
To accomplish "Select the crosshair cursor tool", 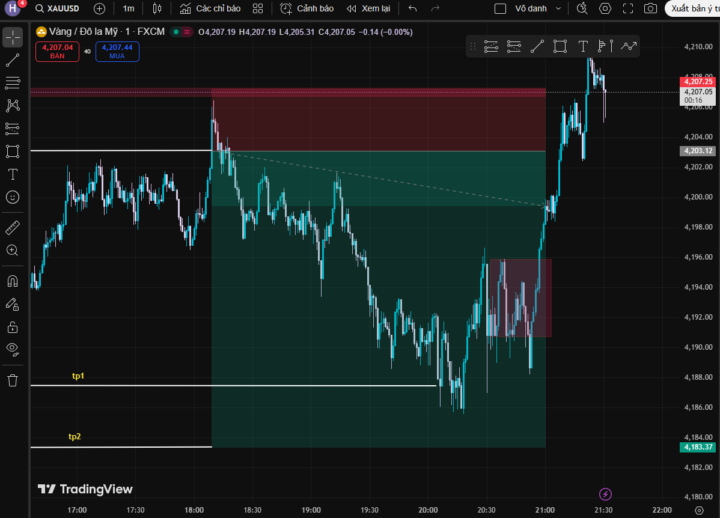I will [13, 37].
